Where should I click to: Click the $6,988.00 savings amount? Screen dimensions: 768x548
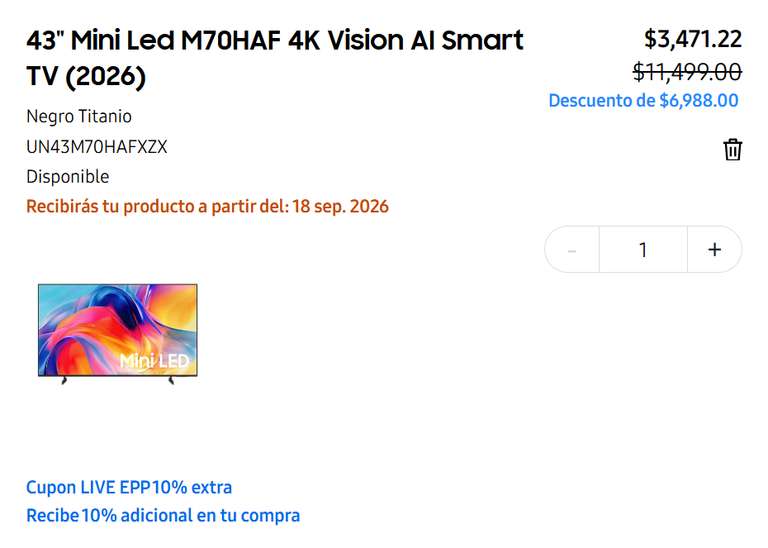(699, 100)
